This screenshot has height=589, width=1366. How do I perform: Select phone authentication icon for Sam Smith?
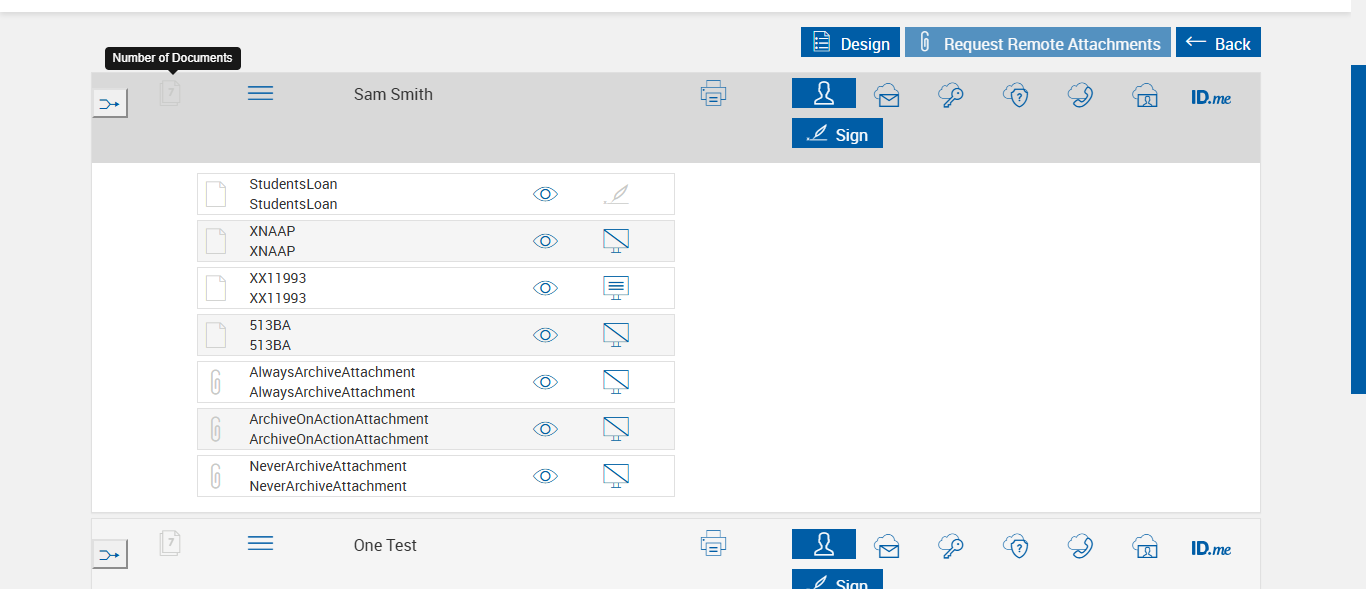[x=1080, y=95]
